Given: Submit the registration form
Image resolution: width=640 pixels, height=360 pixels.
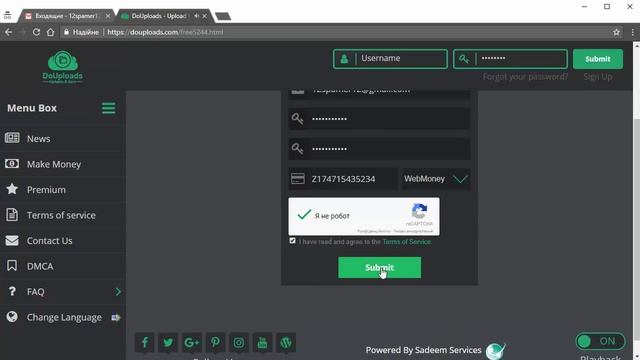Looking at the screenshot, I should (379, 267).
